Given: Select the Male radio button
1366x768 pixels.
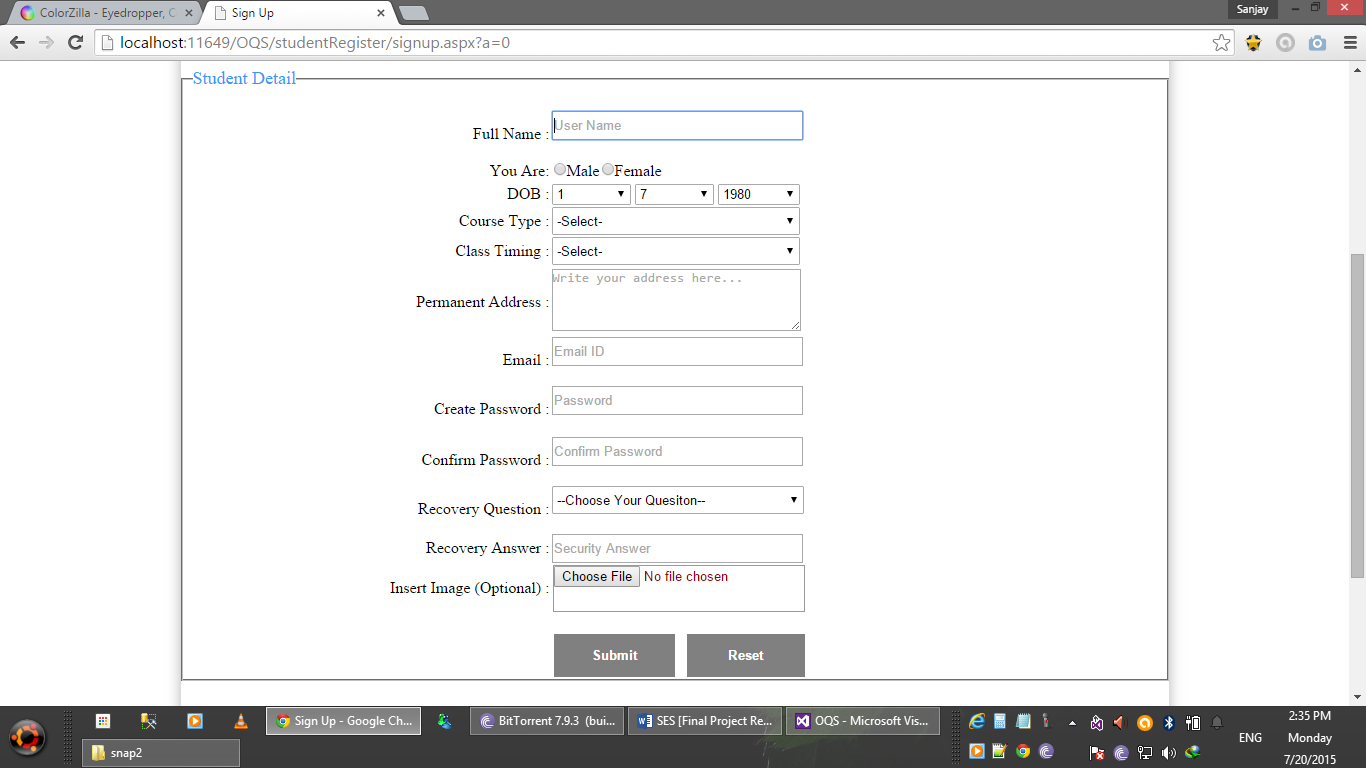Looking at the screenshot, I should pos(560,169).
